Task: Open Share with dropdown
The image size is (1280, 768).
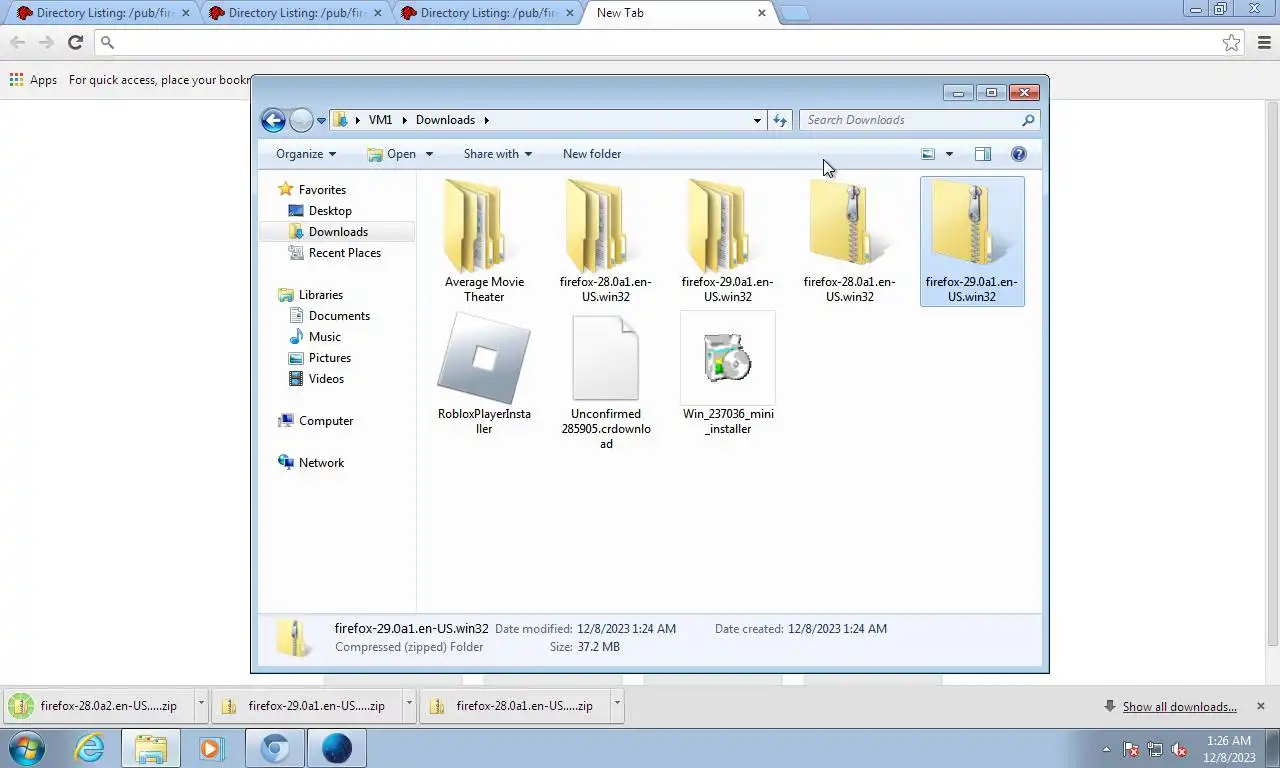Action: tap(497, 154)
